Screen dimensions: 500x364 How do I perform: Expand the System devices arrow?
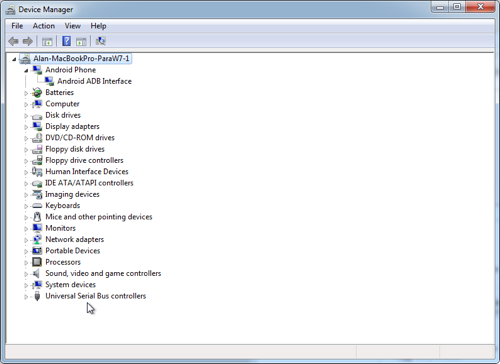pos(26,285)
